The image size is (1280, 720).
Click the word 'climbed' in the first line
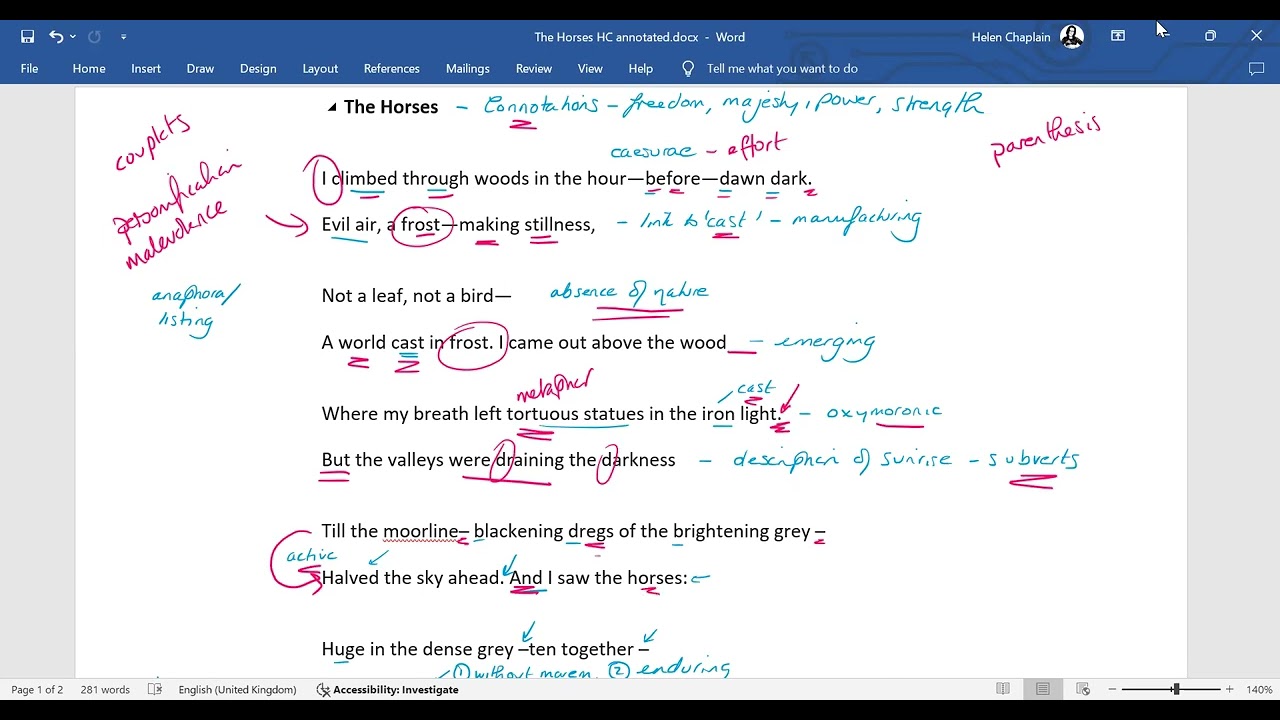365,179
